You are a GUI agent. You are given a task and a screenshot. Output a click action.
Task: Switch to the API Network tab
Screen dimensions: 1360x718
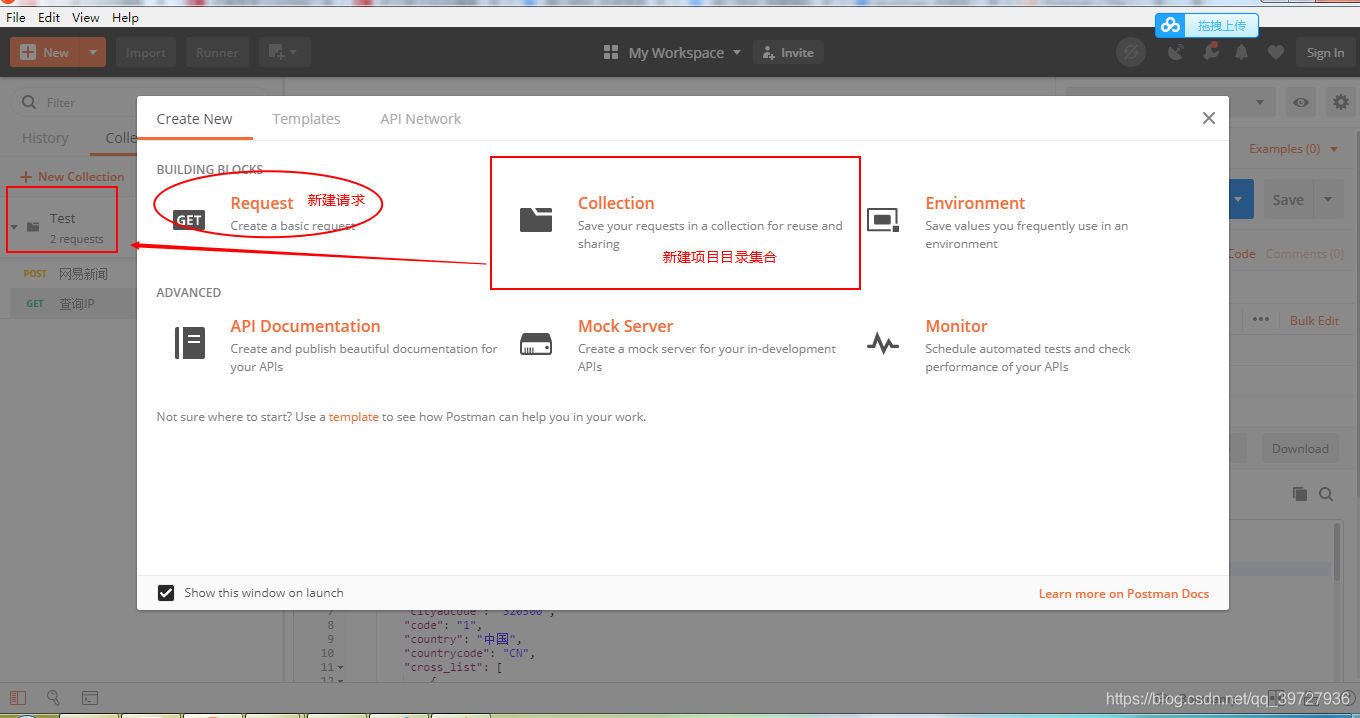[x=420, y=118]
